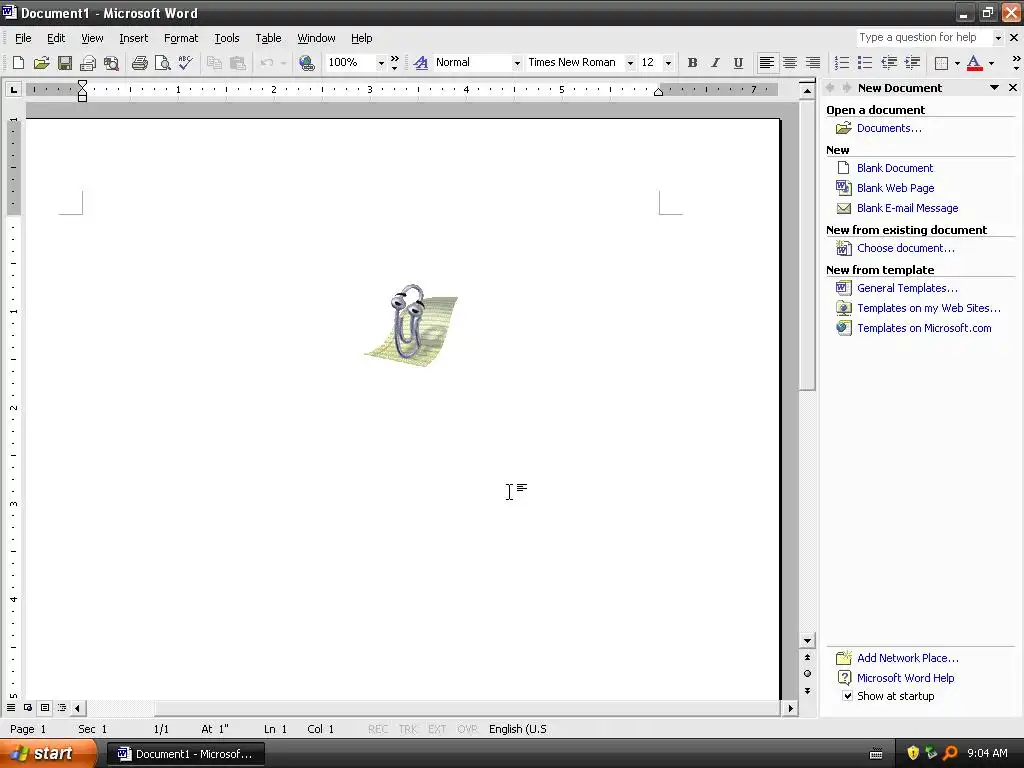This screenshot has width=1024, height=768.
Task: Open the Tools menu
Action: (x=227, y=38)
